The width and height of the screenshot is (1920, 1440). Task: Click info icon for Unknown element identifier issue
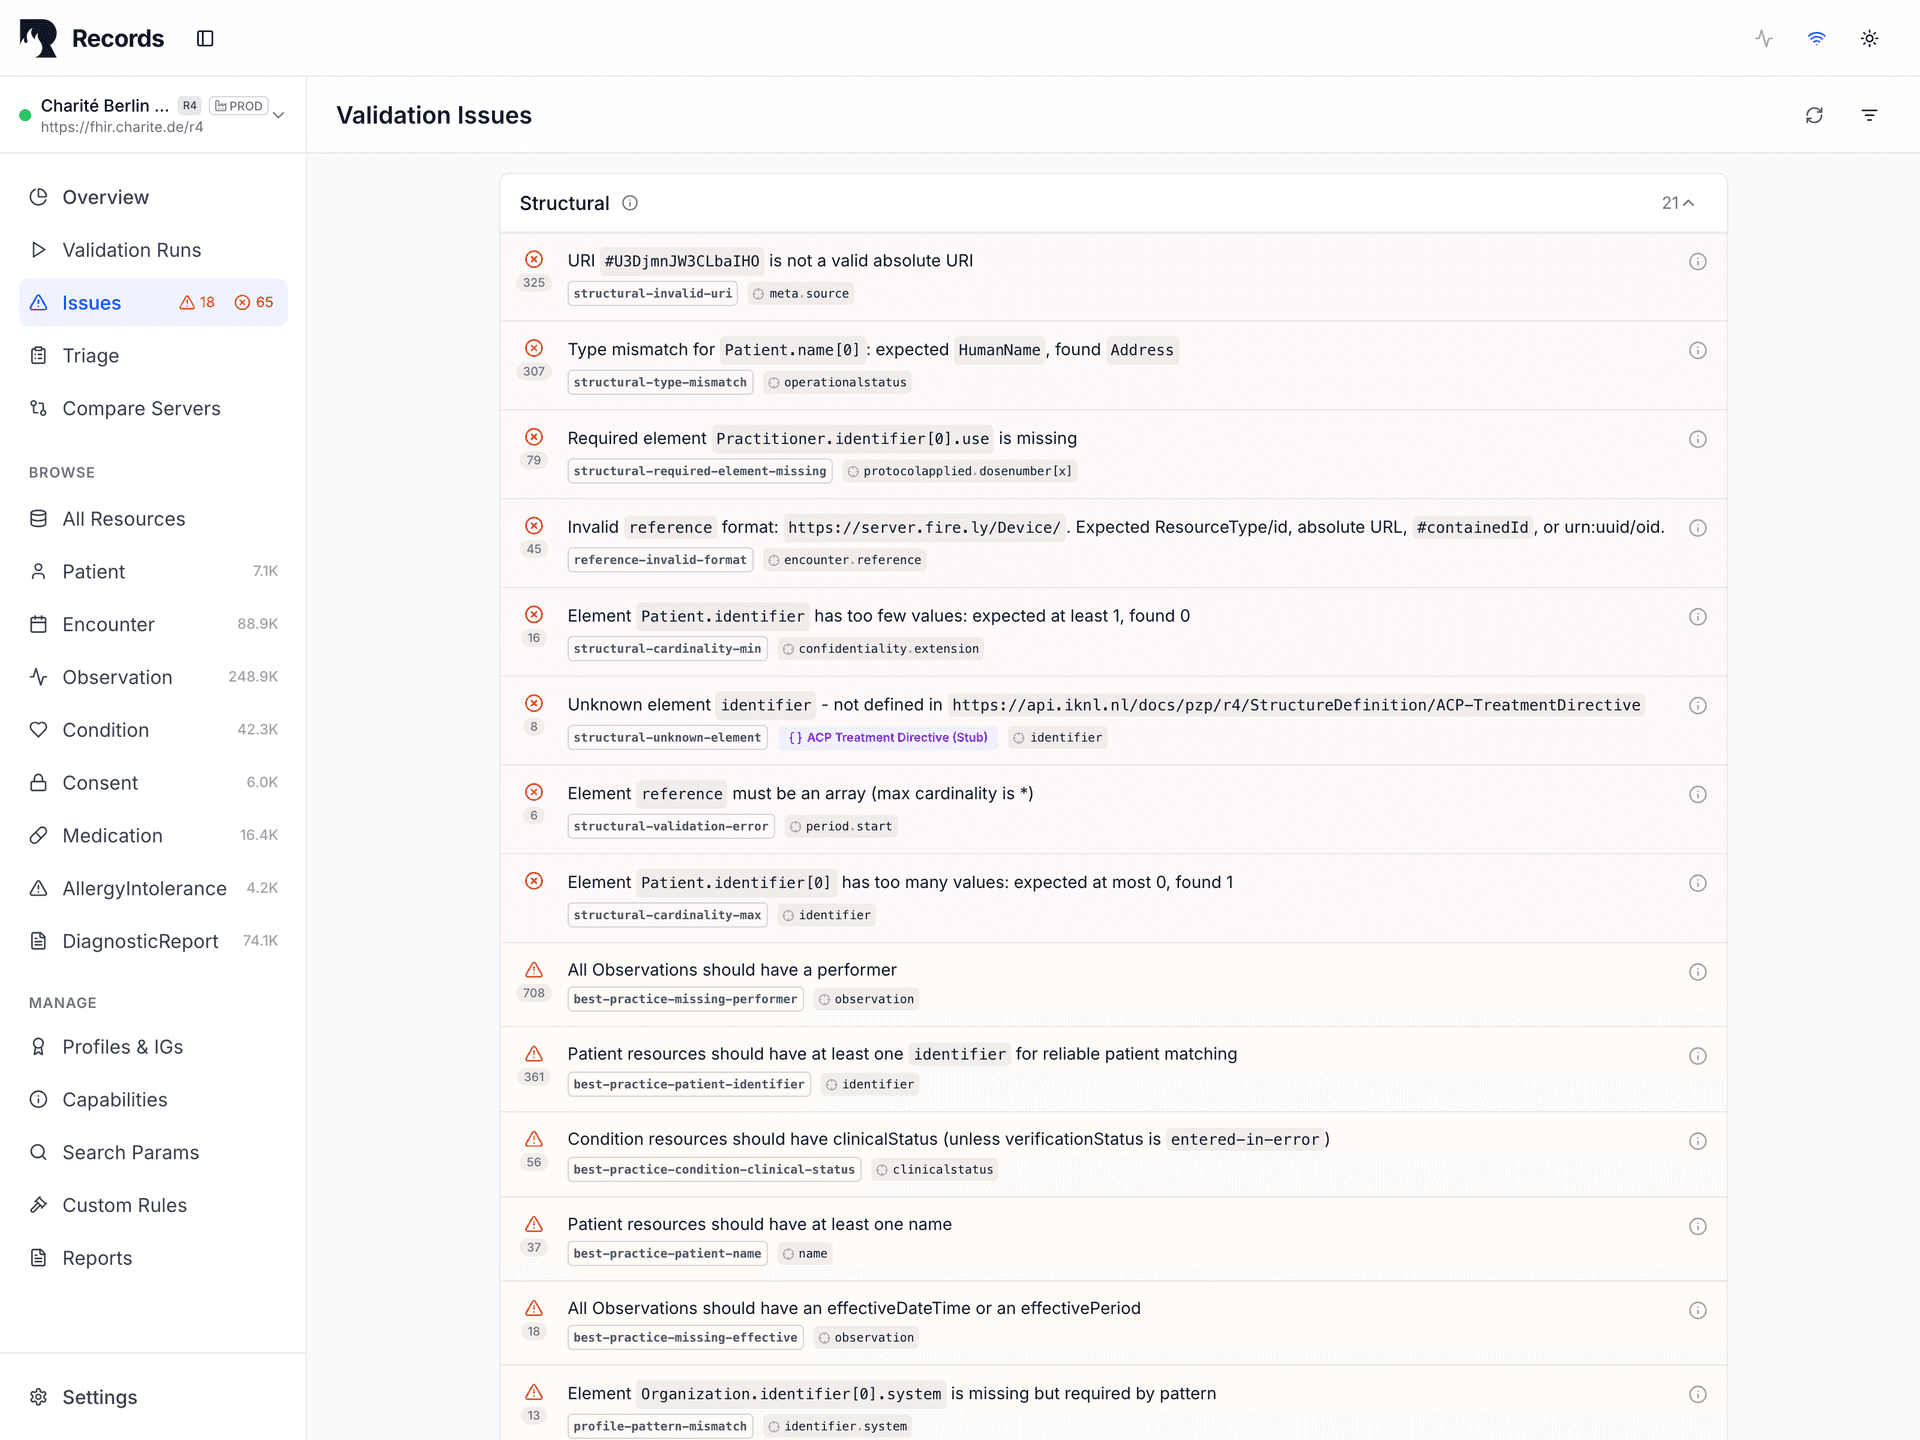[x=1697, y=706]
